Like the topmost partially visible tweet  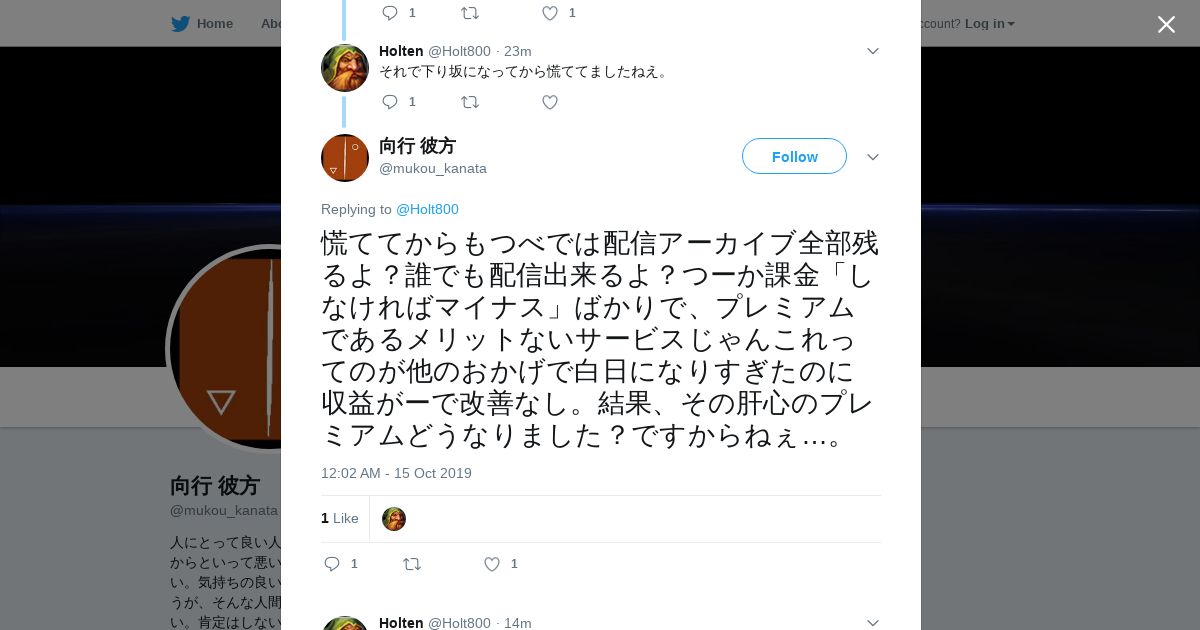(549, 13)
